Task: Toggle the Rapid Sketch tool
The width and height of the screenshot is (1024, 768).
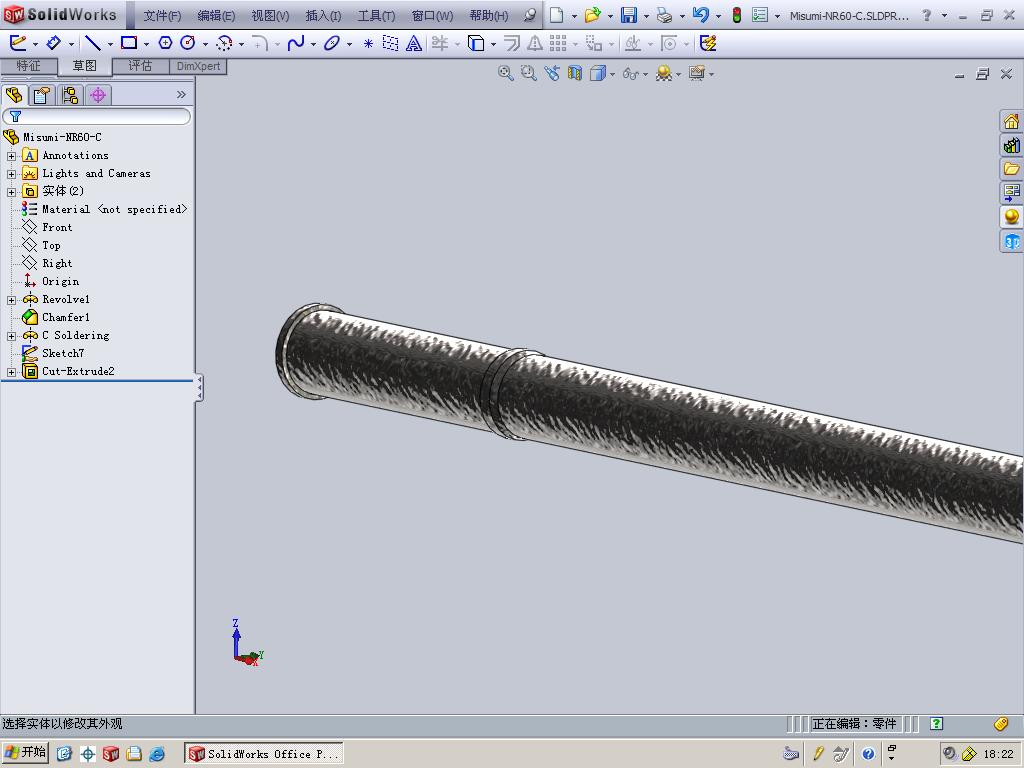Action: point(708,43)
